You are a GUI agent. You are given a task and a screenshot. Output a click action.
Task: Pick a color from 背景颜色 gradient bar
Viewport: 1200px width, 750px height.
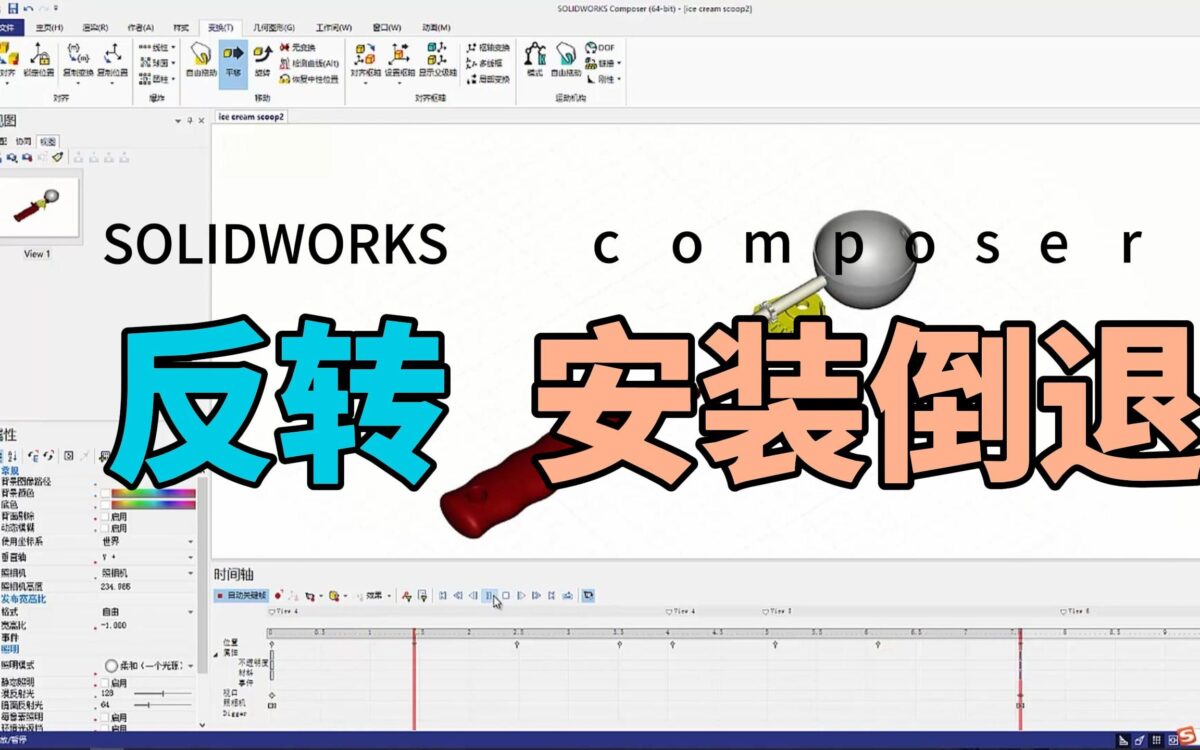[x=153, y=492]
